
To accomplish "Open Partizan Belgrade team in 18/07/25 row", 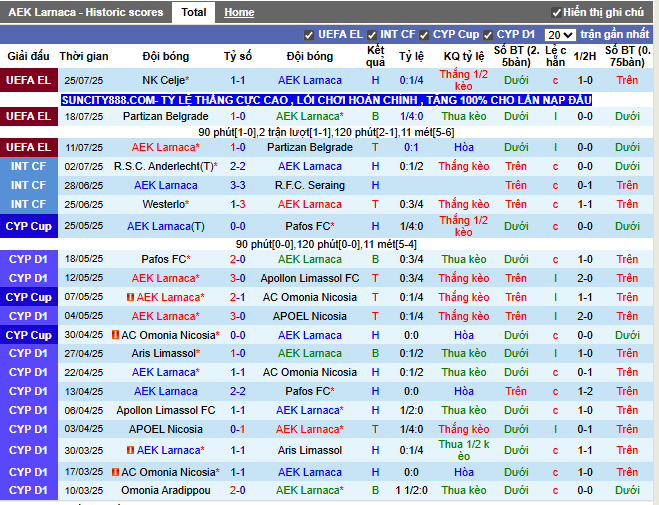I will coord(166,116).
